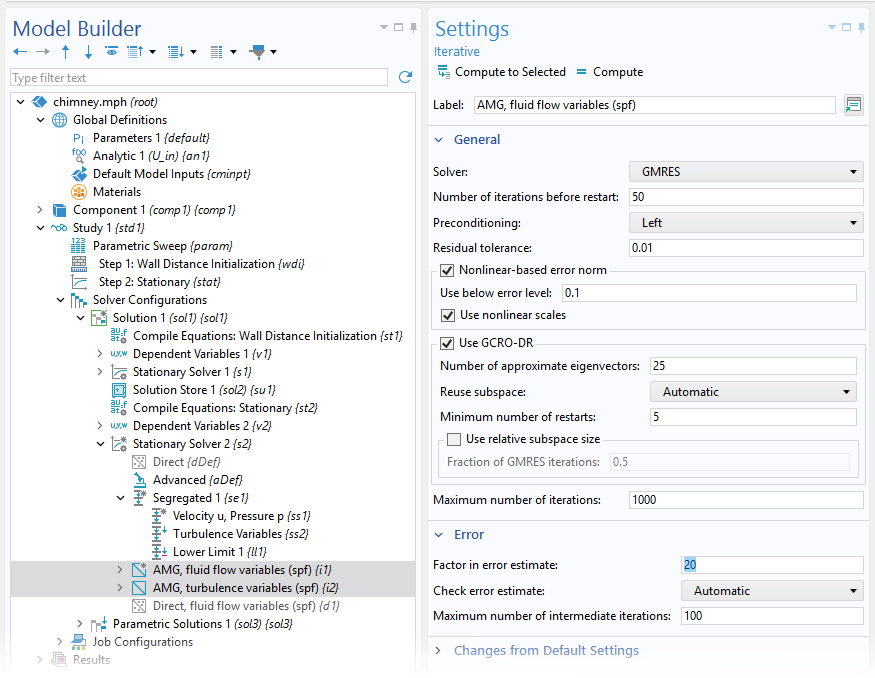The width and height of the screenshot is (875, 678).
Task: Click Compute to Selected button
Action: pyautogui.click(x=501, y=72)
